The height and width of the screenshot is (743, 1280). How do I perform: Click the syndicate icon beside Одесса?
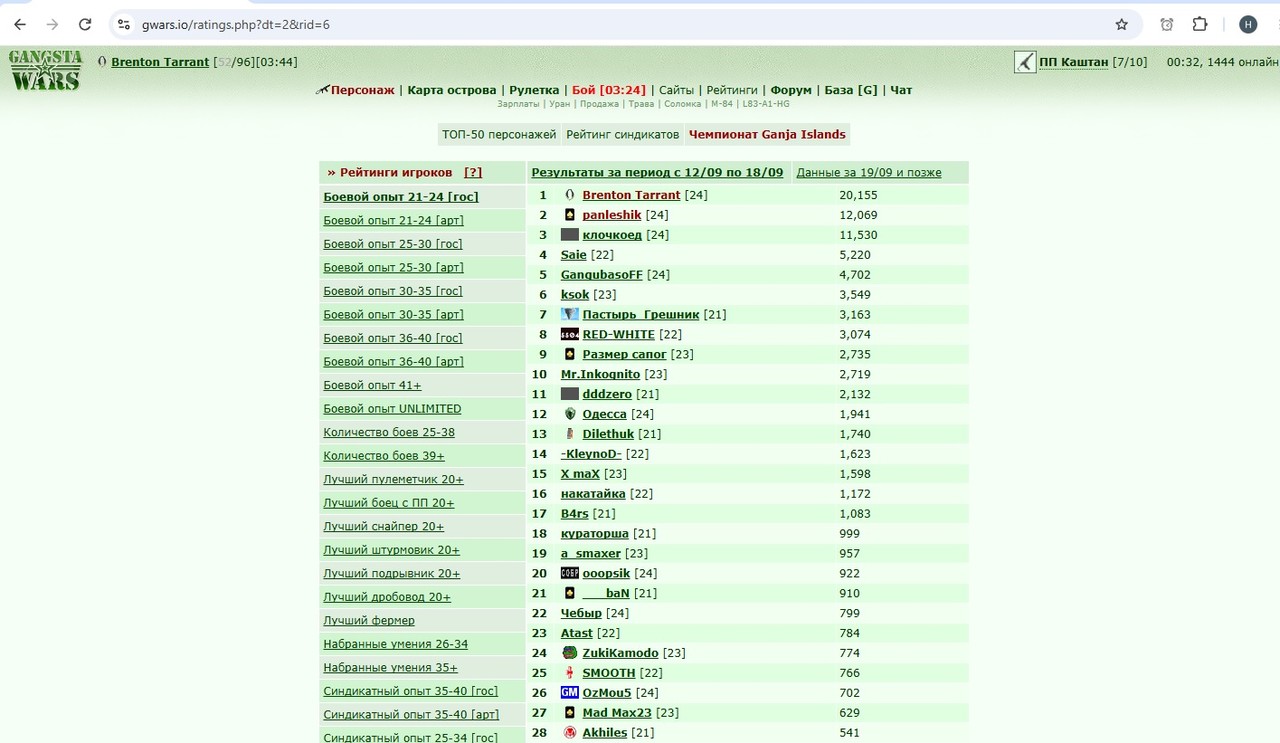point(570,414)
